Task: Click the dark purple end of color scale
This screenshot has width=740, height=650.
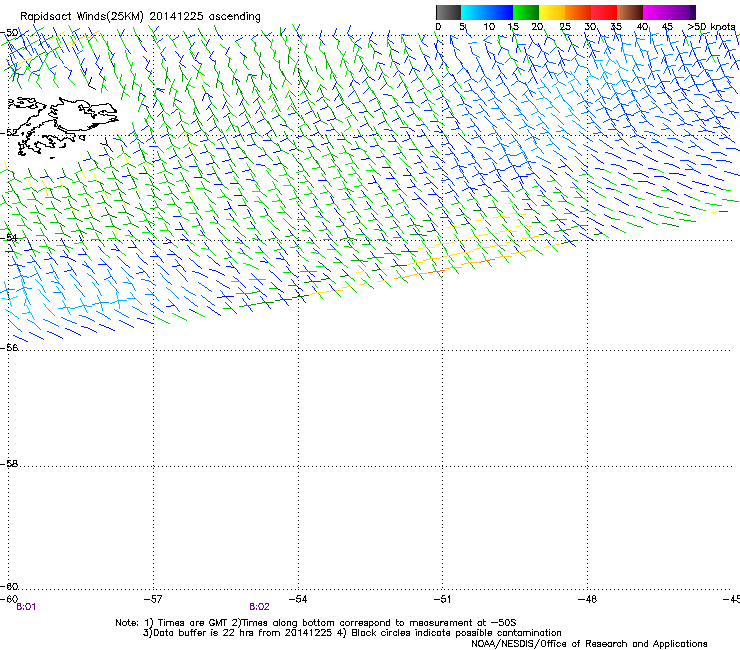Action: [691, 12]
